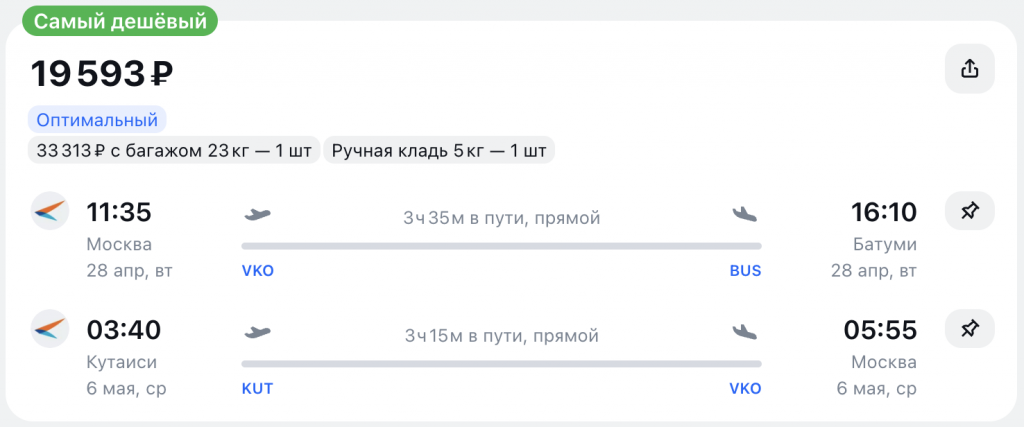Select the "Оптимальный" tag

(97, 120)
